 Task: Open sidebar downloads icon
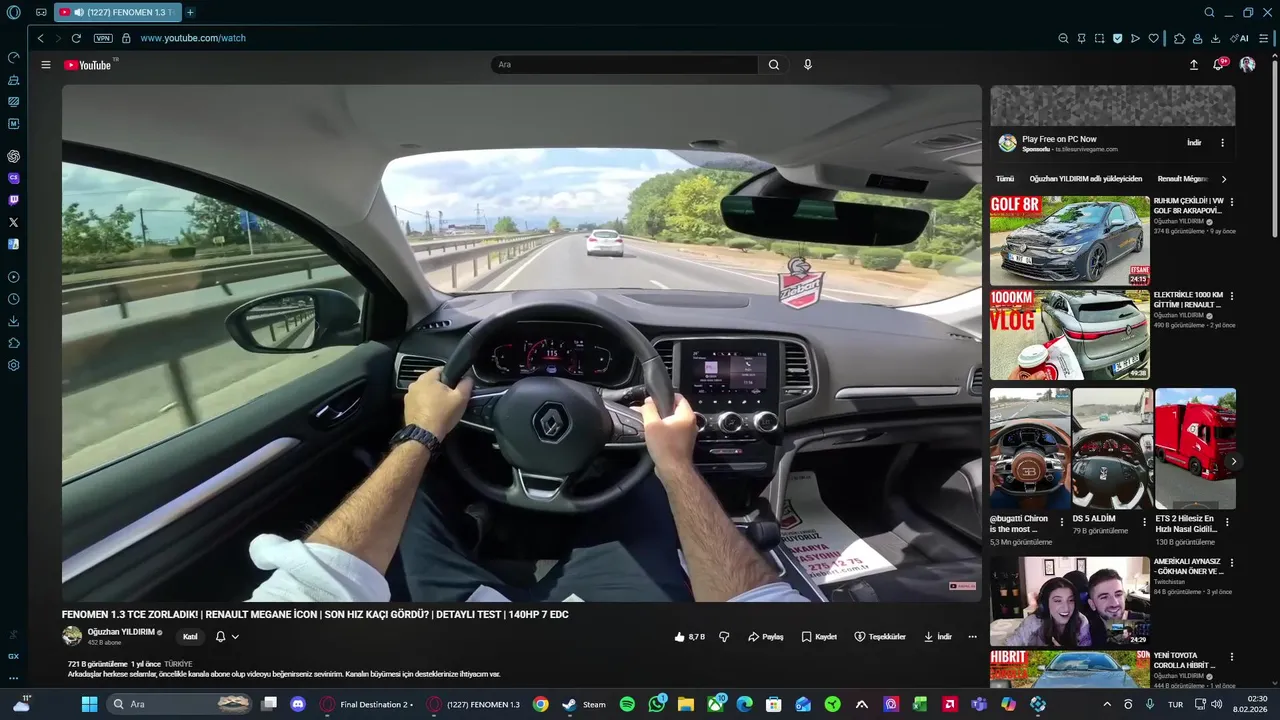point(13,321)
